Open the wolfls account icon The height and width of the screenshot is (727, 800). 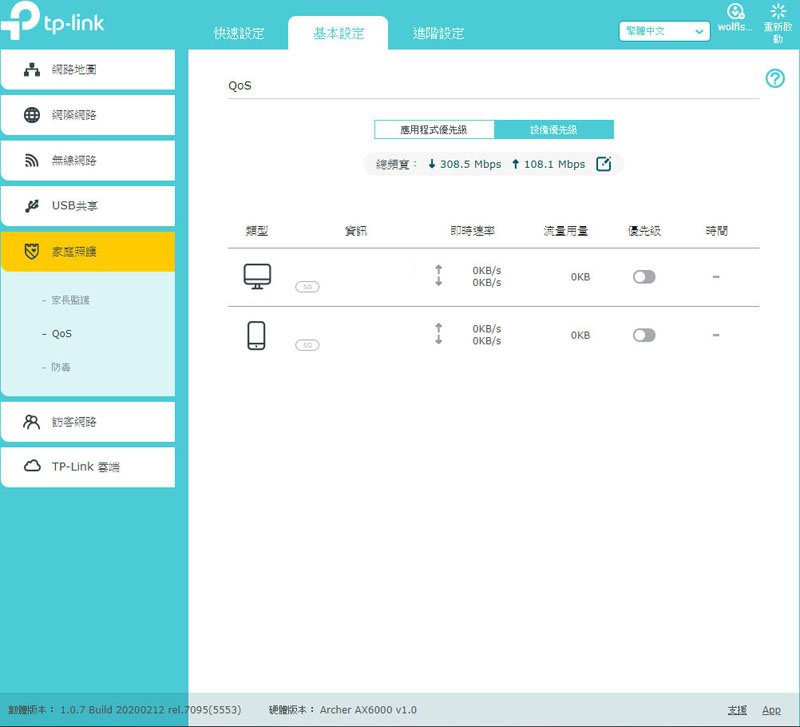click(735, 12)
